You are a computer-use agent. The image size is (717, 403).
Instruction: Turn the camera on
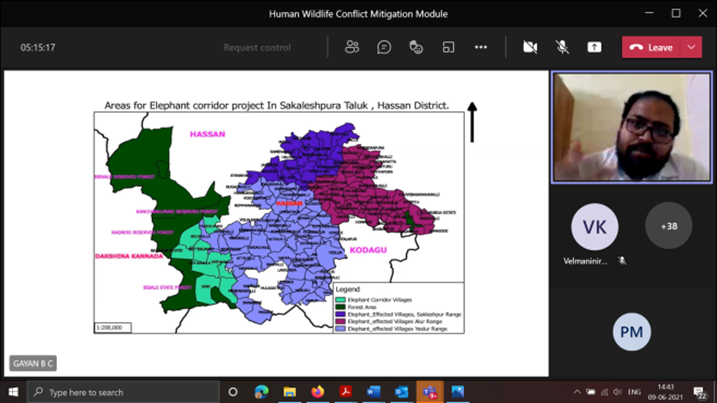tap(530, 47)
